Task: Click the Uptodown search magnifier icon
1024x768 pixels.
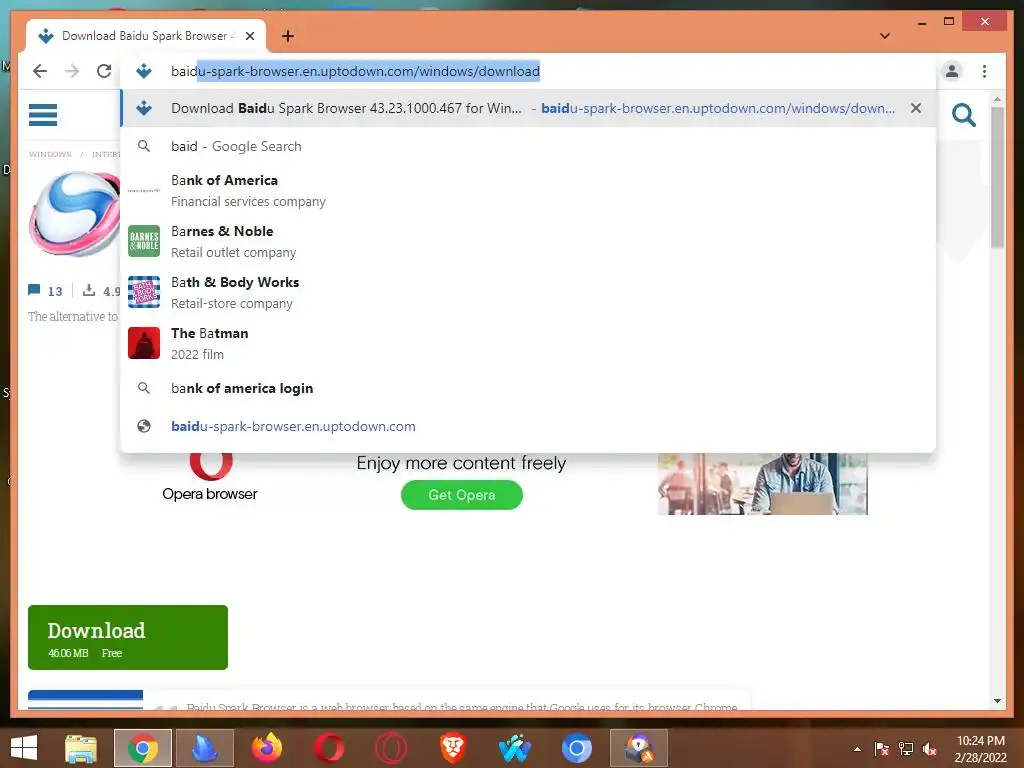Action: tap(963, 116)
